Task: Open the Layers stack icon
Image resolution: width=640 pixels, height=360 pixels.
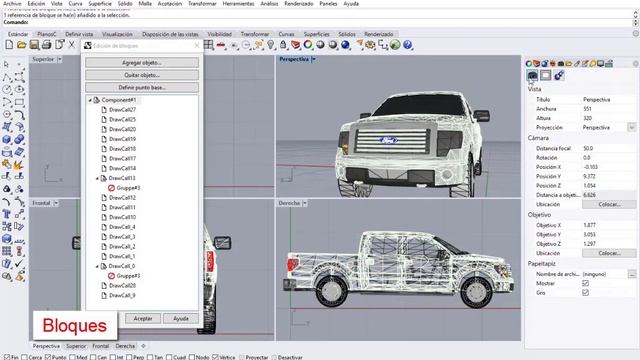Action: [296, 45]
